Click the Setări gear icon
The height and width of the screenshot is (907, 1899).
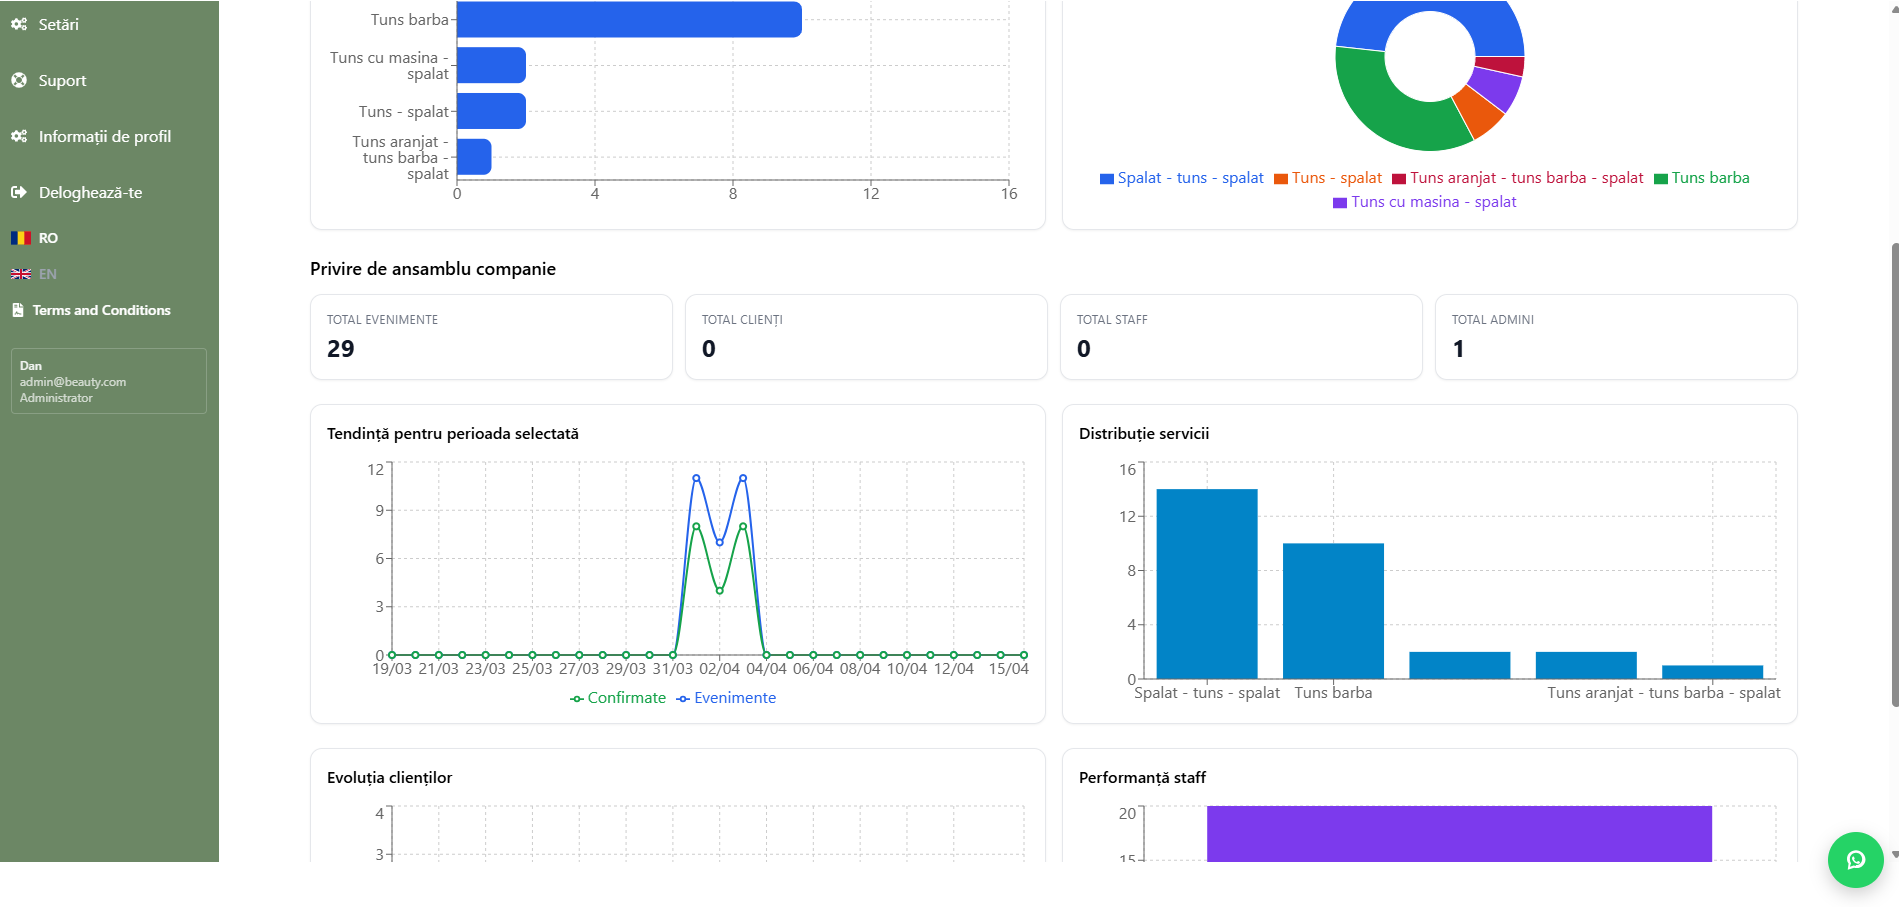click(19, 24)
